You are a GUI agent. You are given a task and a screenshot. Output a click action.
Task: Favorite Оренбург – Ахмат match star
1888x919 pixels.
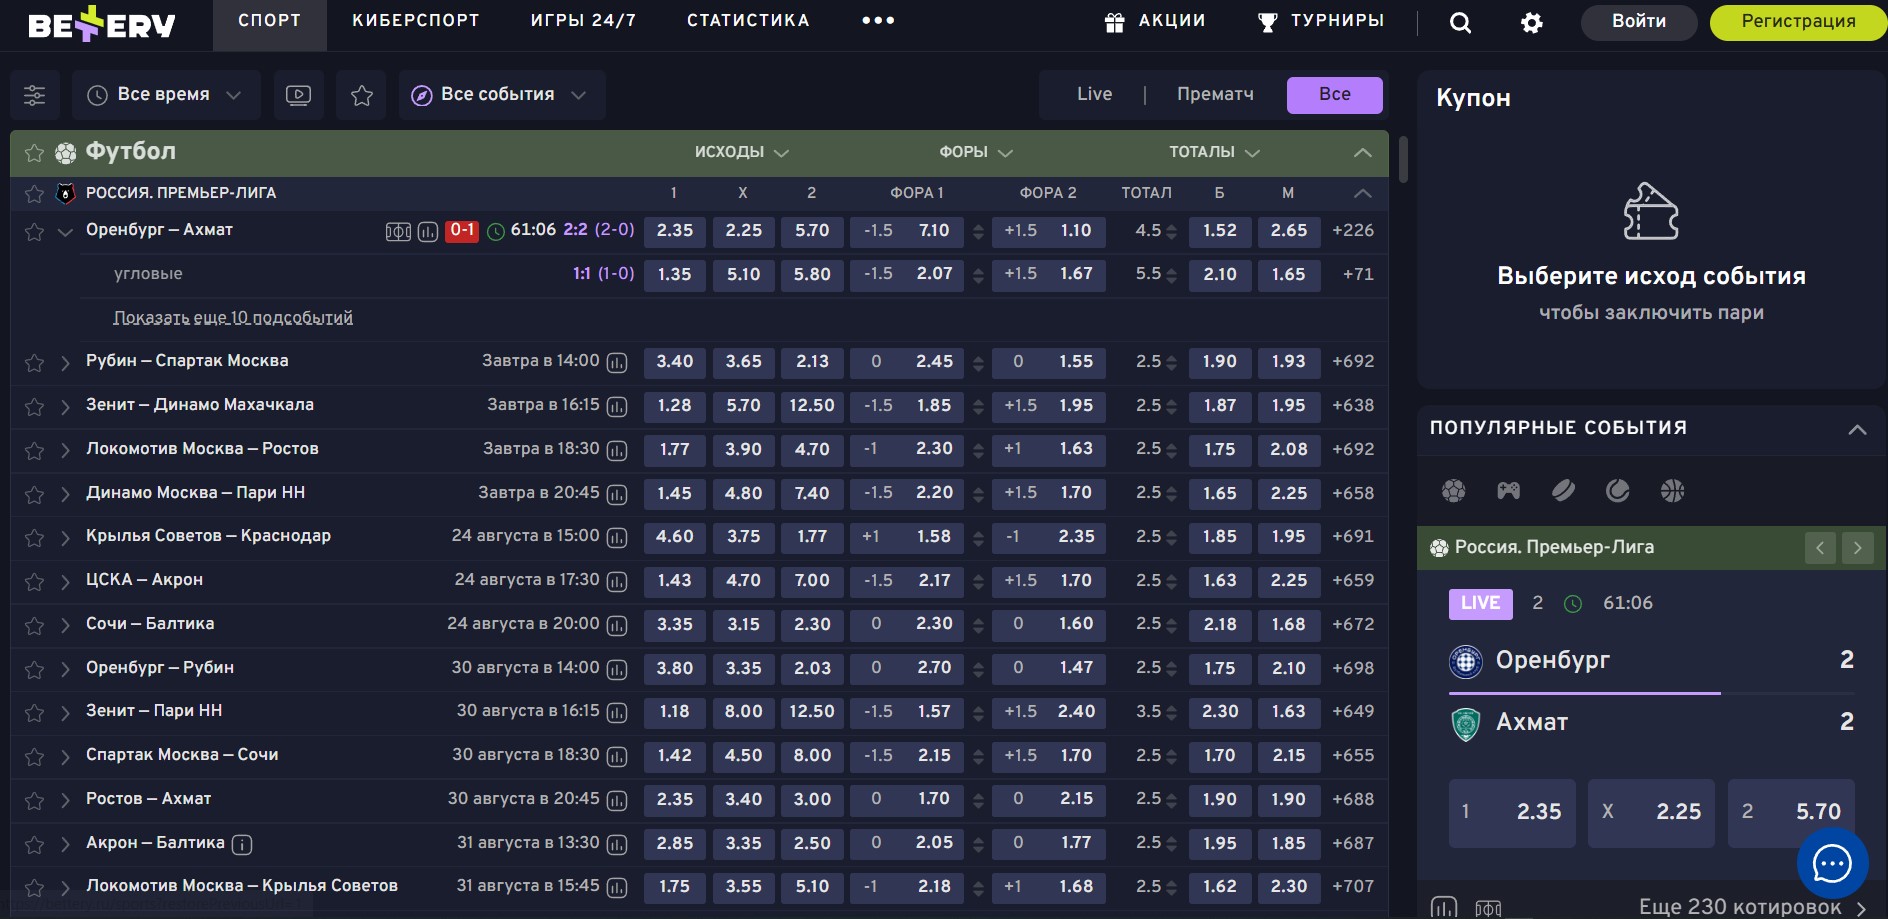(34, 232)
